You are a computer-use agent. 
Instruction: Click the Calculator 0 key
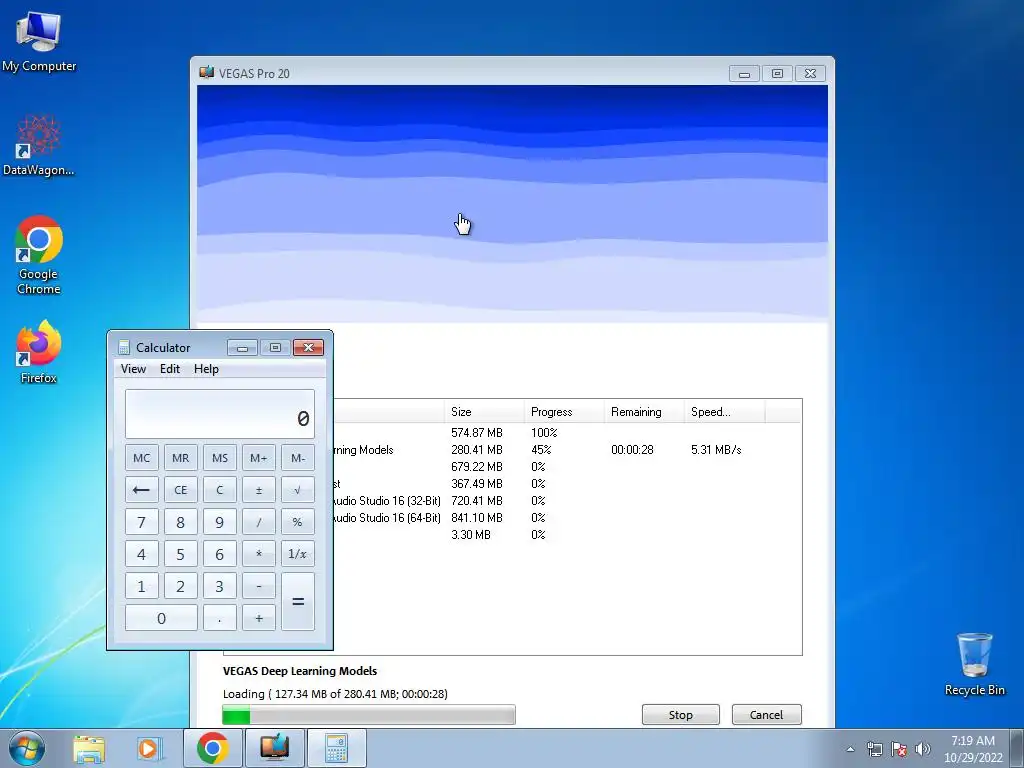(161, 618)
